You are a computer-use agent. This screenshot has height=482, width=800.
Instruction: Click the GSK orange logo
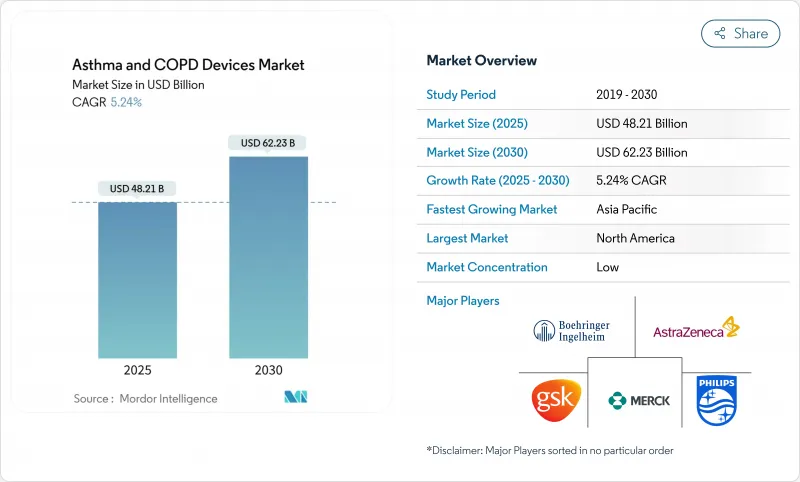click(553, 398)
